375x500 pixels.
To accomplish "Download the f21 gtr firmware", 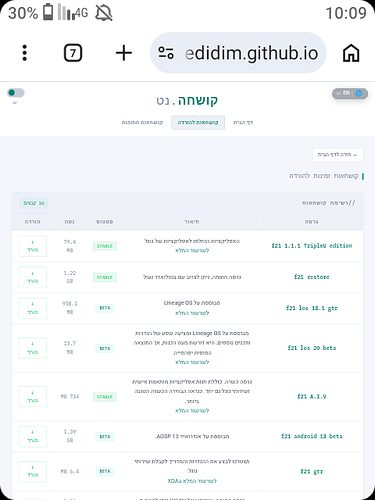I will 32,471.
